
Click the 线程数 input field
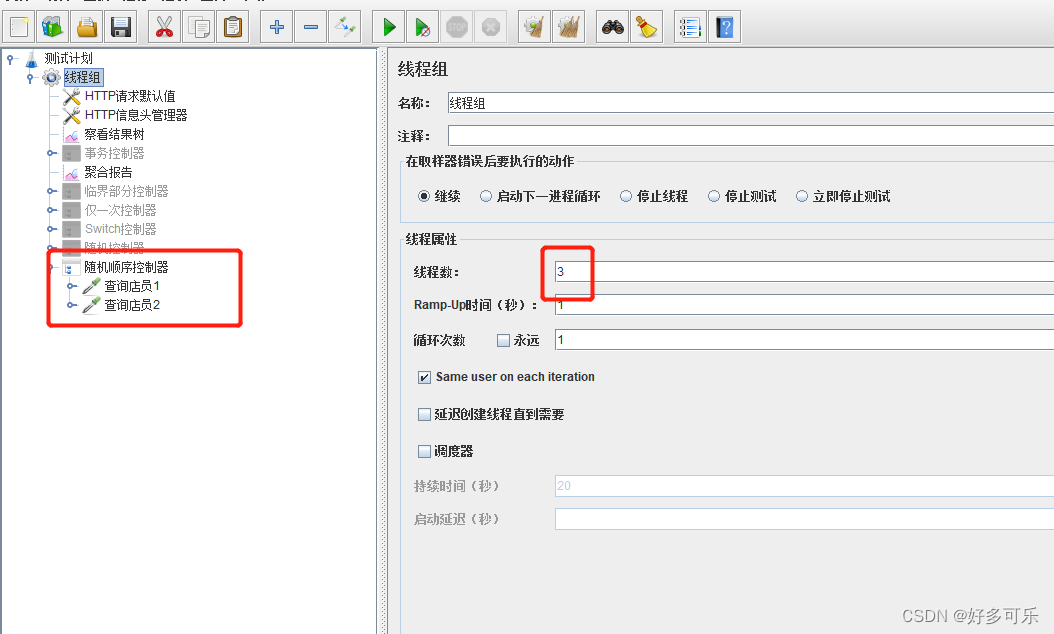pos(804,272)
